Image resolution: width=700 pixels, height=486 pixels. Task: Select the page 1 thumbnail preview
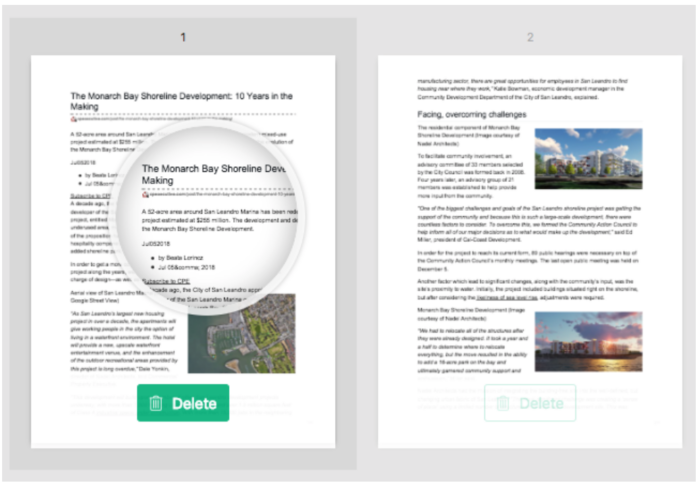tap(183, 252)
